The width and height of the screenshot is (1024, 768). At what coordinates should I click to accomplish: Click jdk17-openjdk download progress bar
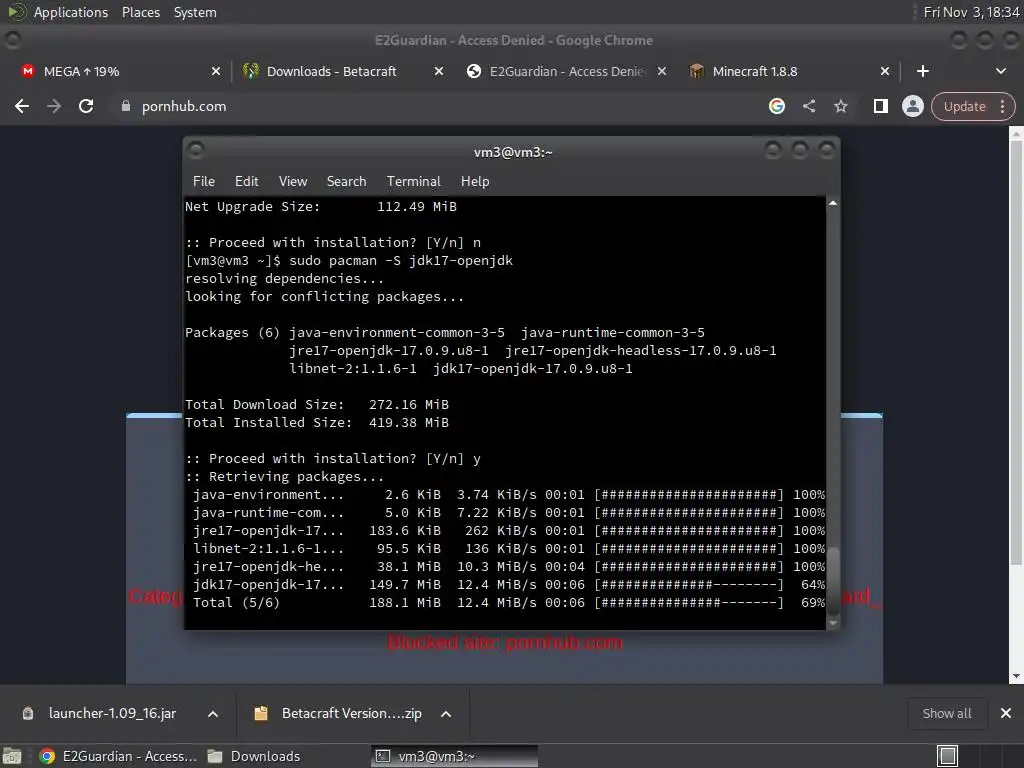point(689,584)
